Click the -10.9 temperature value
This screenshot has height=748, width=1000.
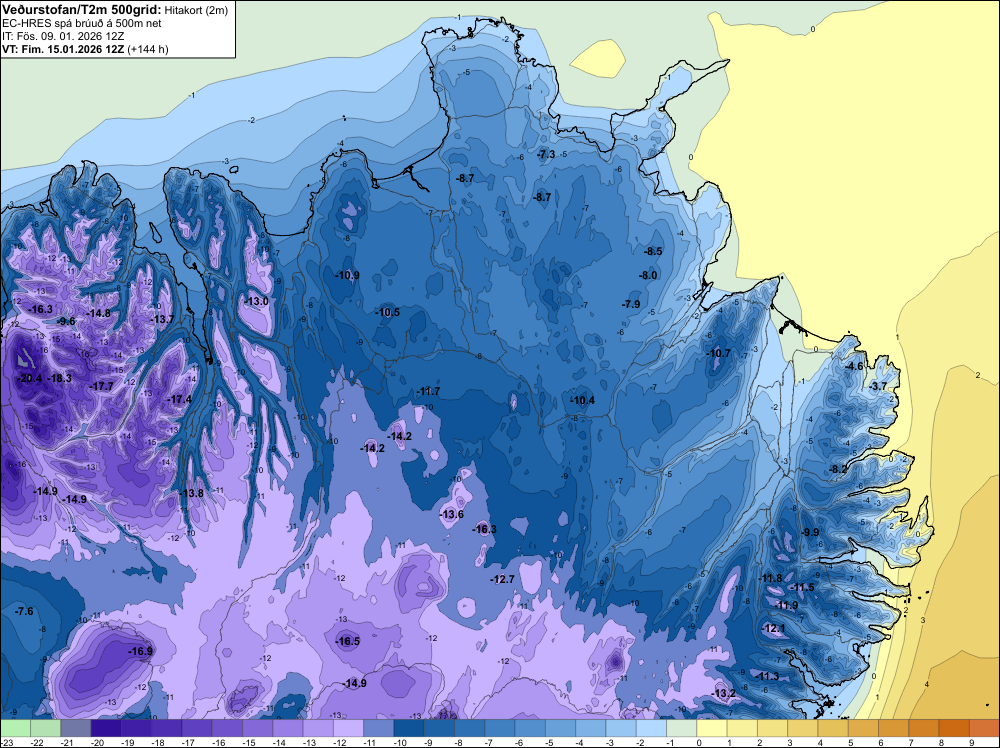point(348,275)
